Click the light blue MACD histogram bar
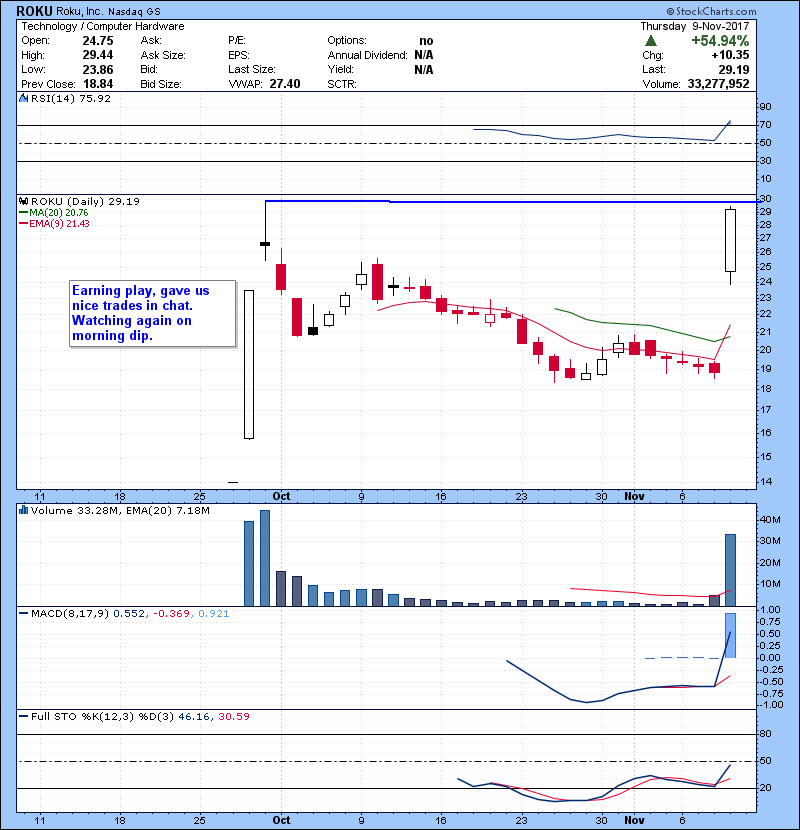Screen dimensions: 800x830 click(730, 635)
